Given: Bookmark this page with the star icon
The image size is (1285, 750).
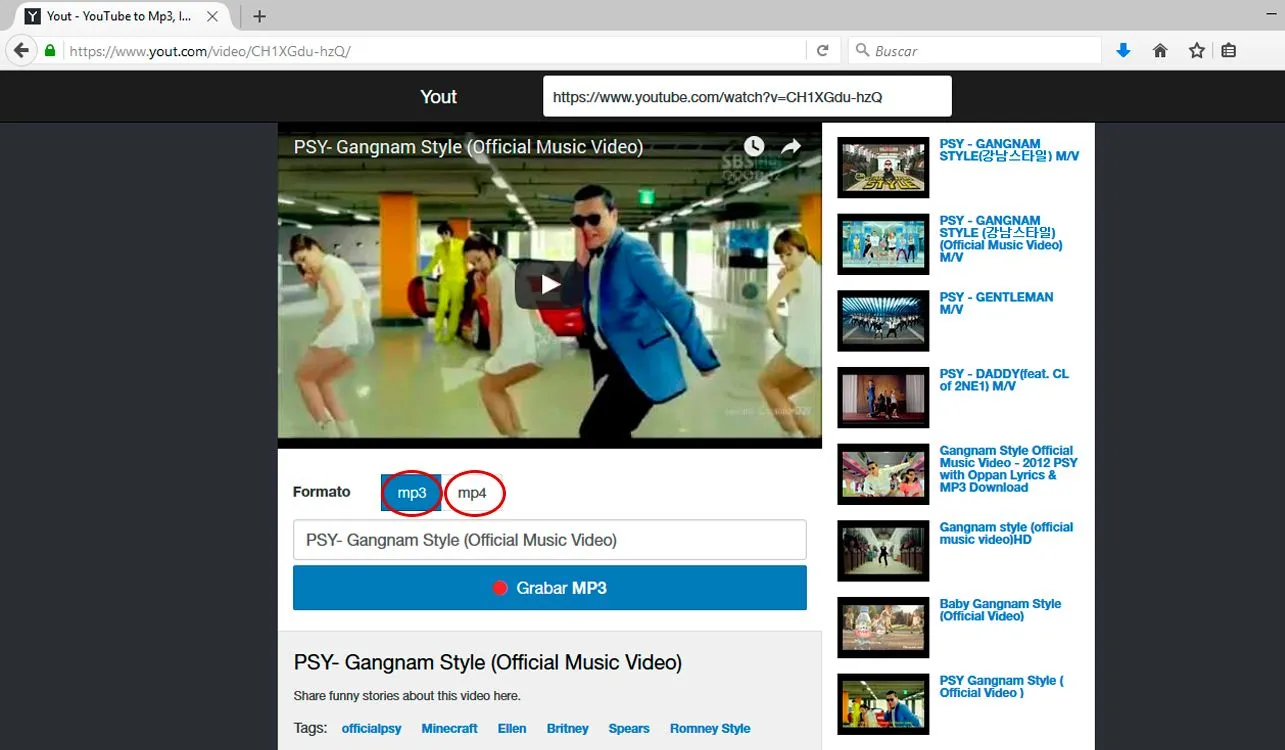Looking at the screenshot, I should pos(1197,50).
